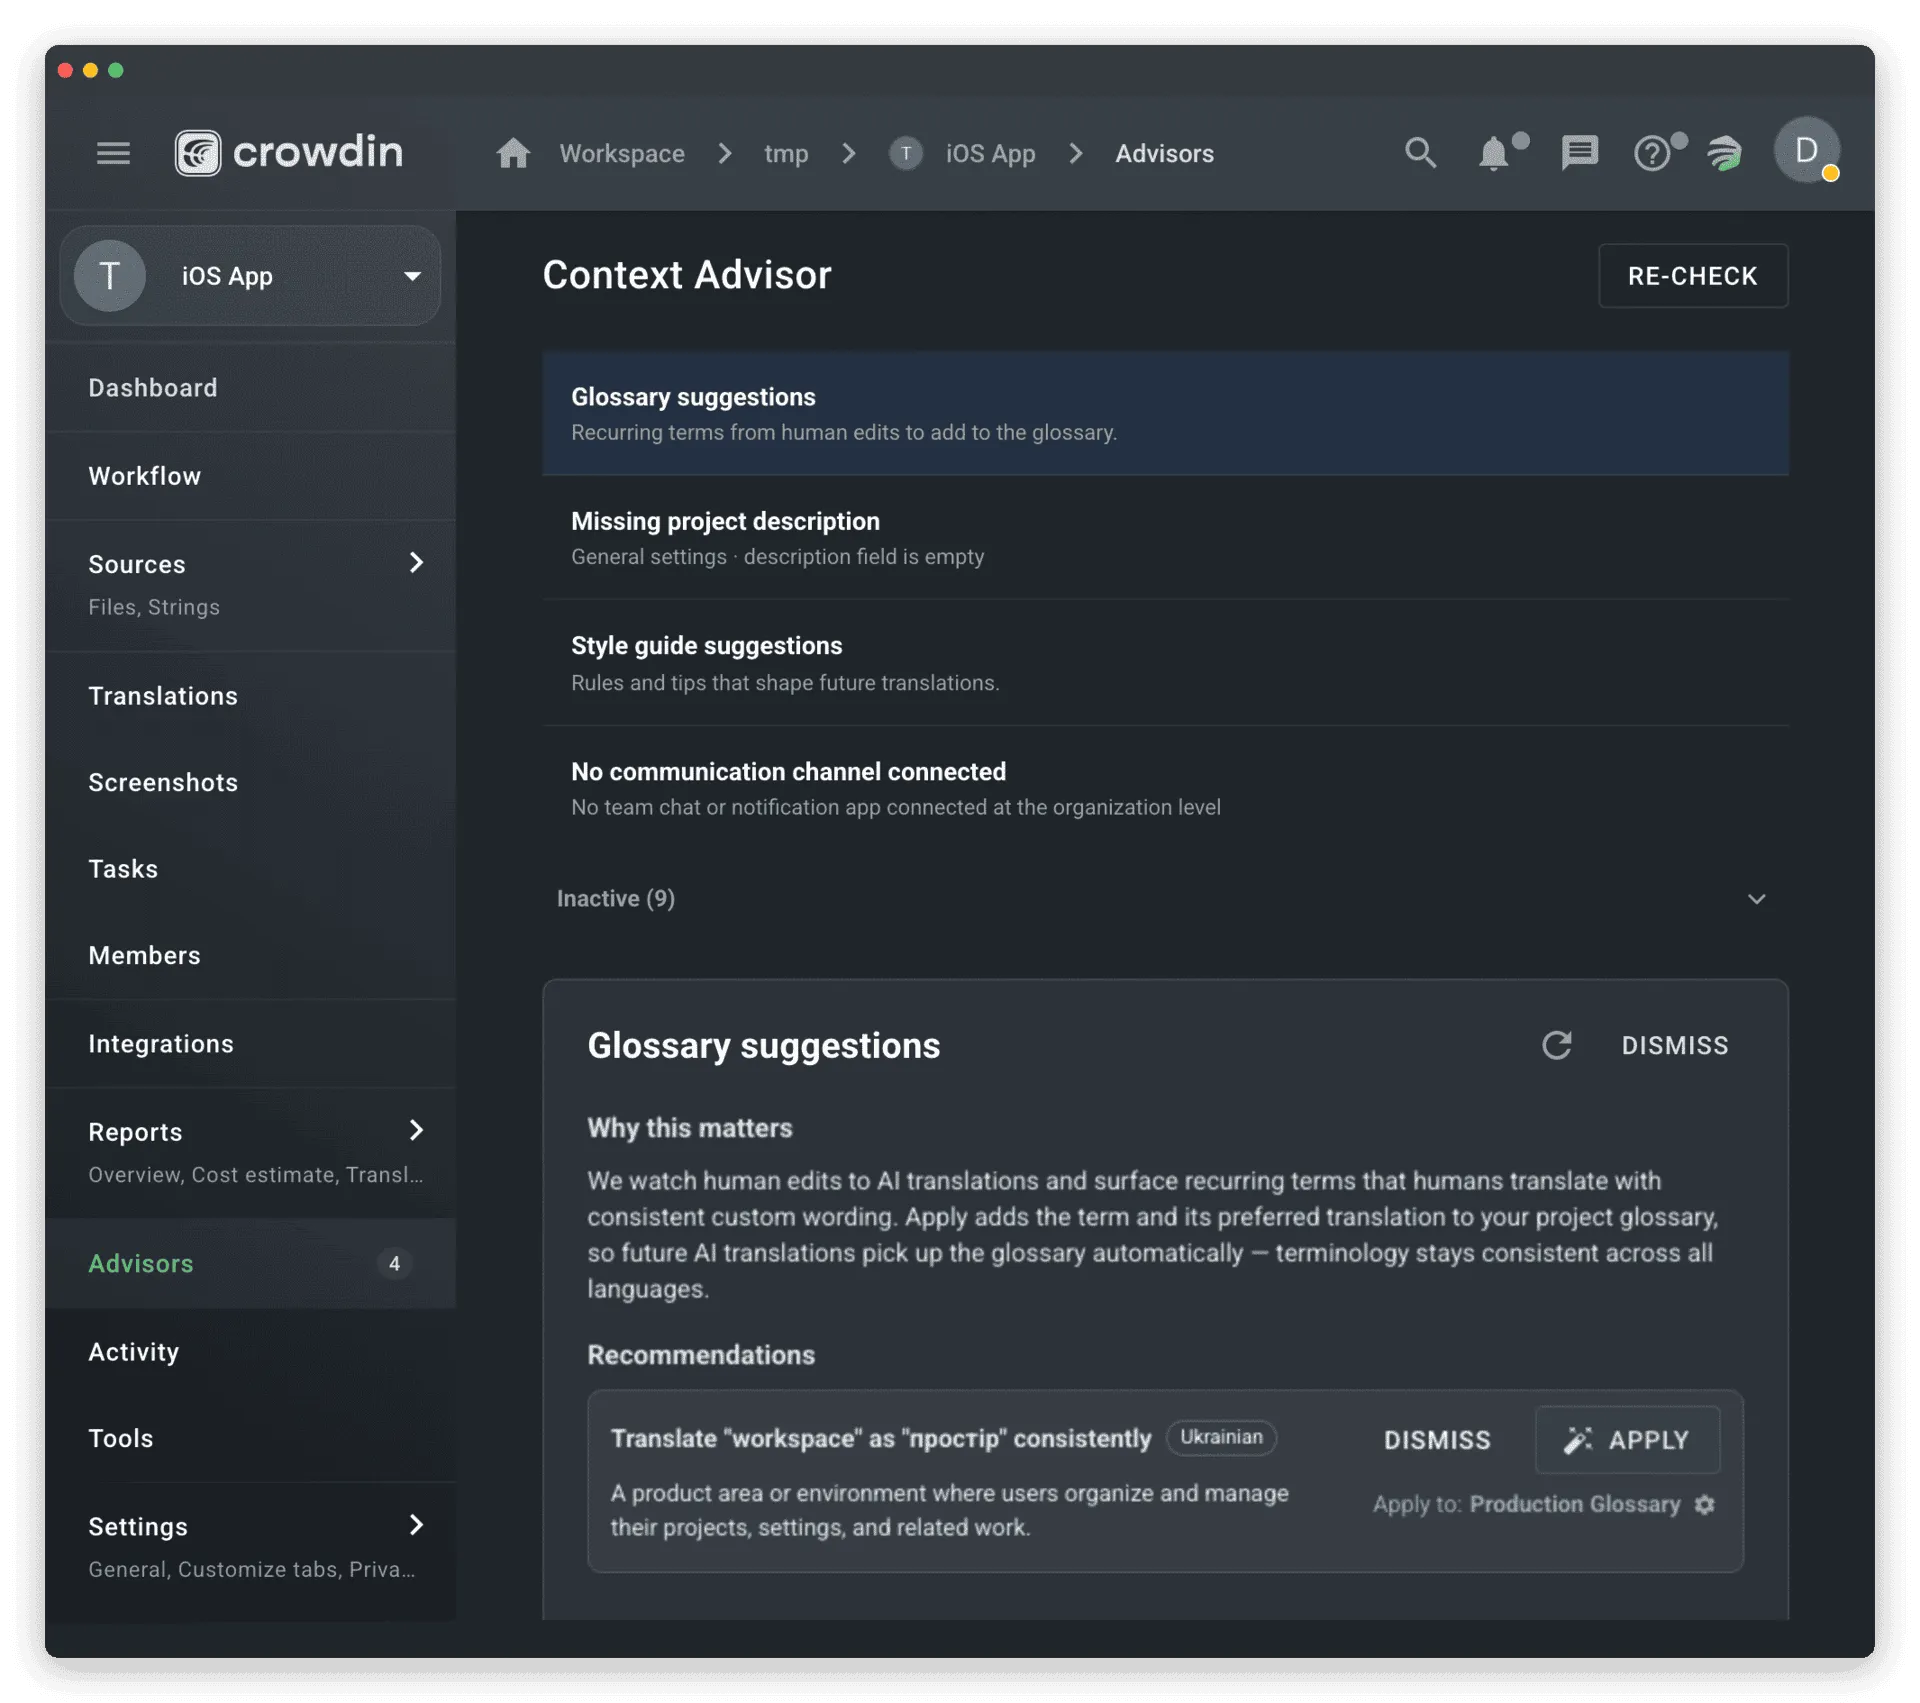Click the Crowdin logo
This screenshot has height=1703, width=1920.
click(x=289, y=153)
